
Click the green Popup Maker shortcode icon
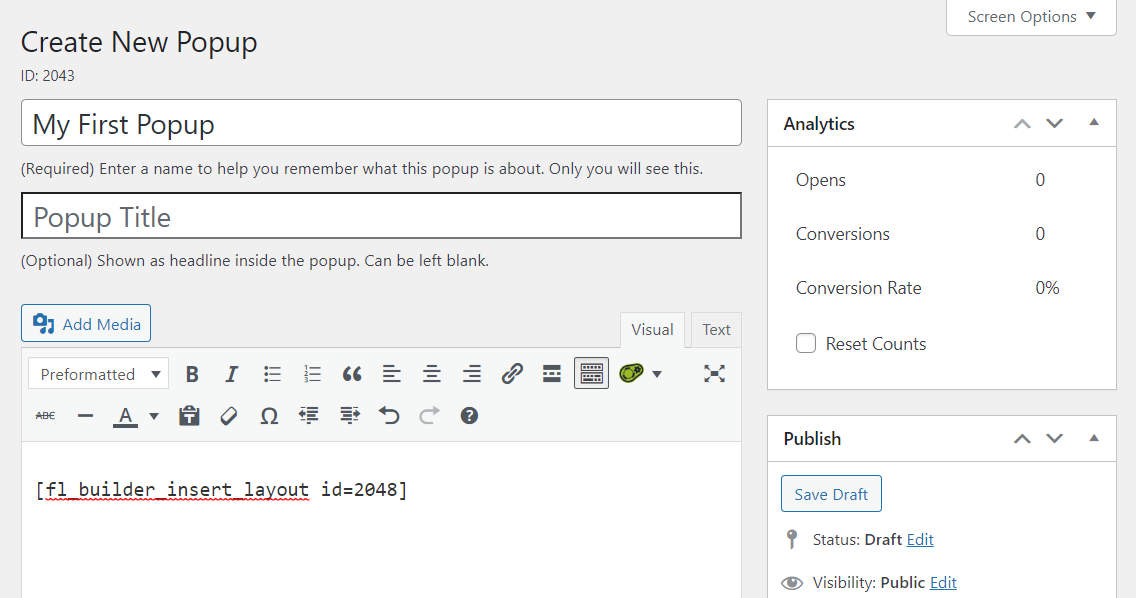631,374
